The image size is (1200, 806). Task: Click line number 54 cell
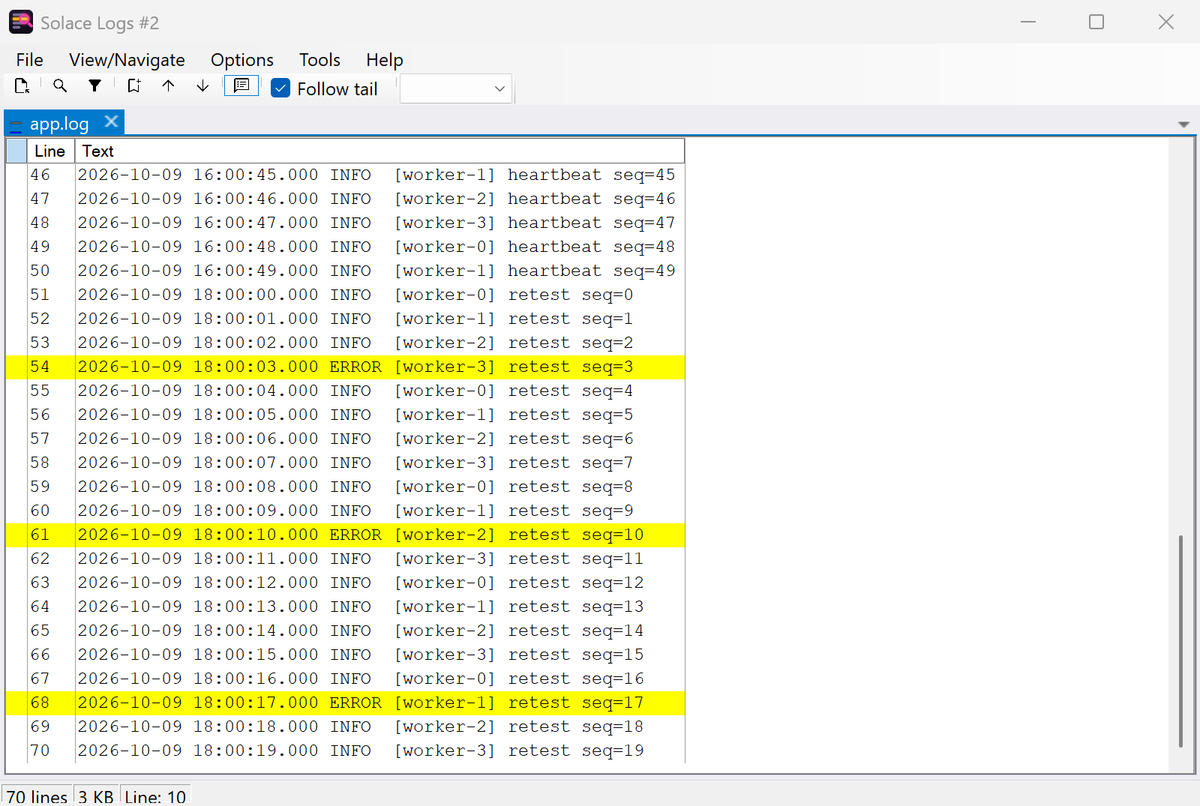click(x=51, y=367)
